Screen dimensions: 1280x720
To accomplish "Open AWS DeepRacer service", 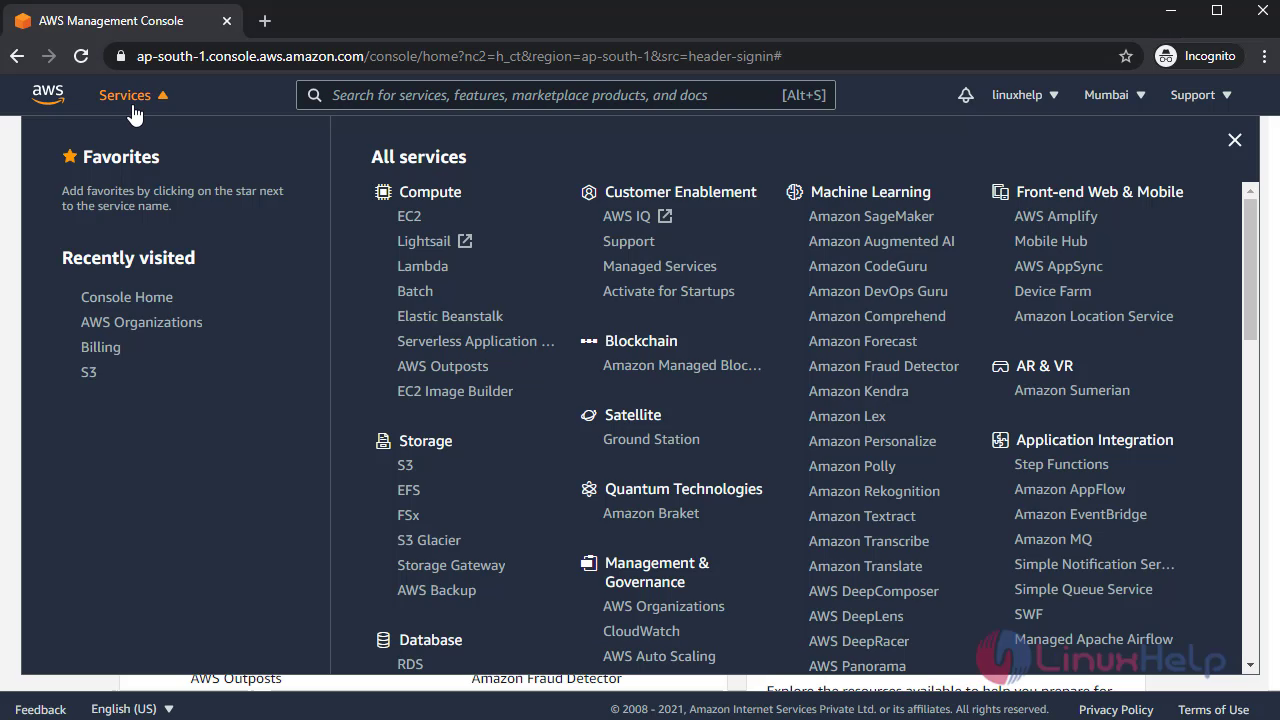I will coord(859,641).
